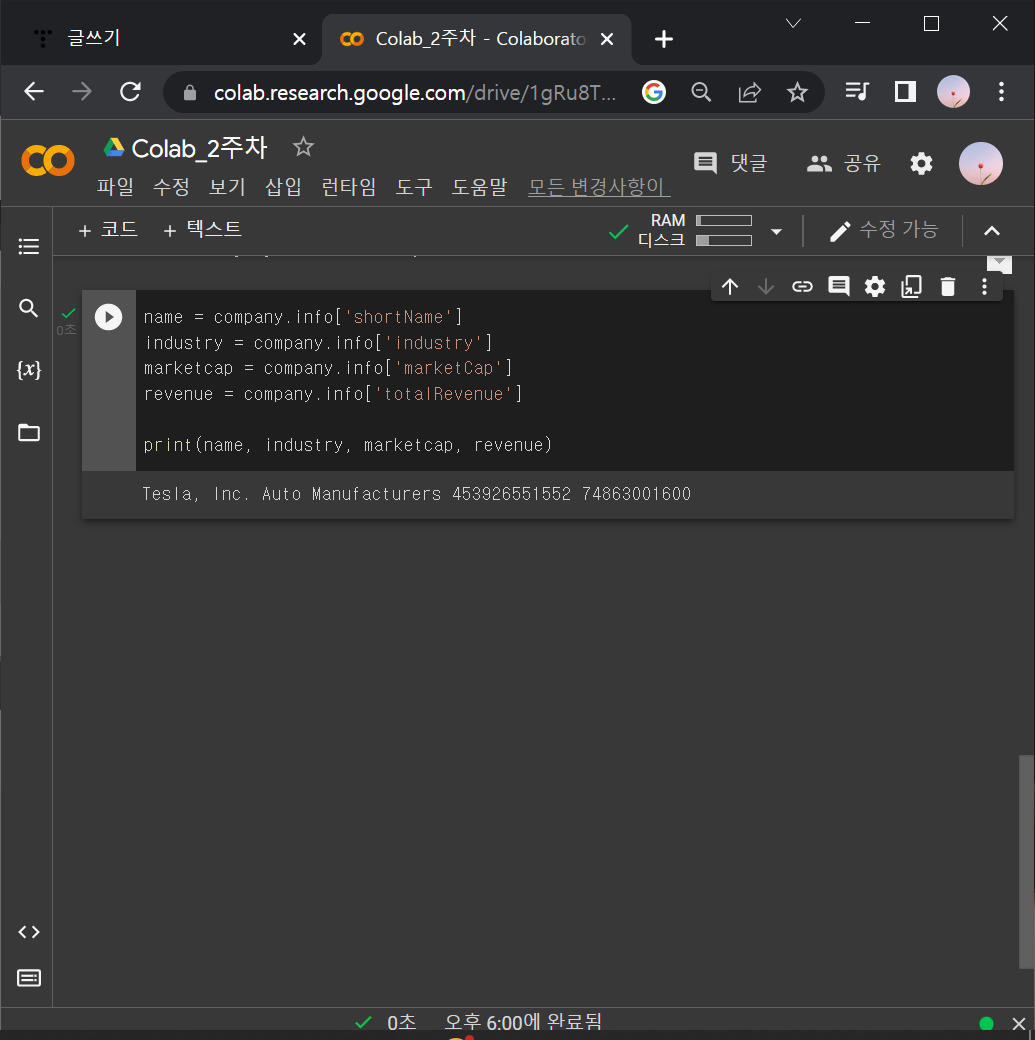
Task: Open the 파일 menu
Action: pos(115,187)
